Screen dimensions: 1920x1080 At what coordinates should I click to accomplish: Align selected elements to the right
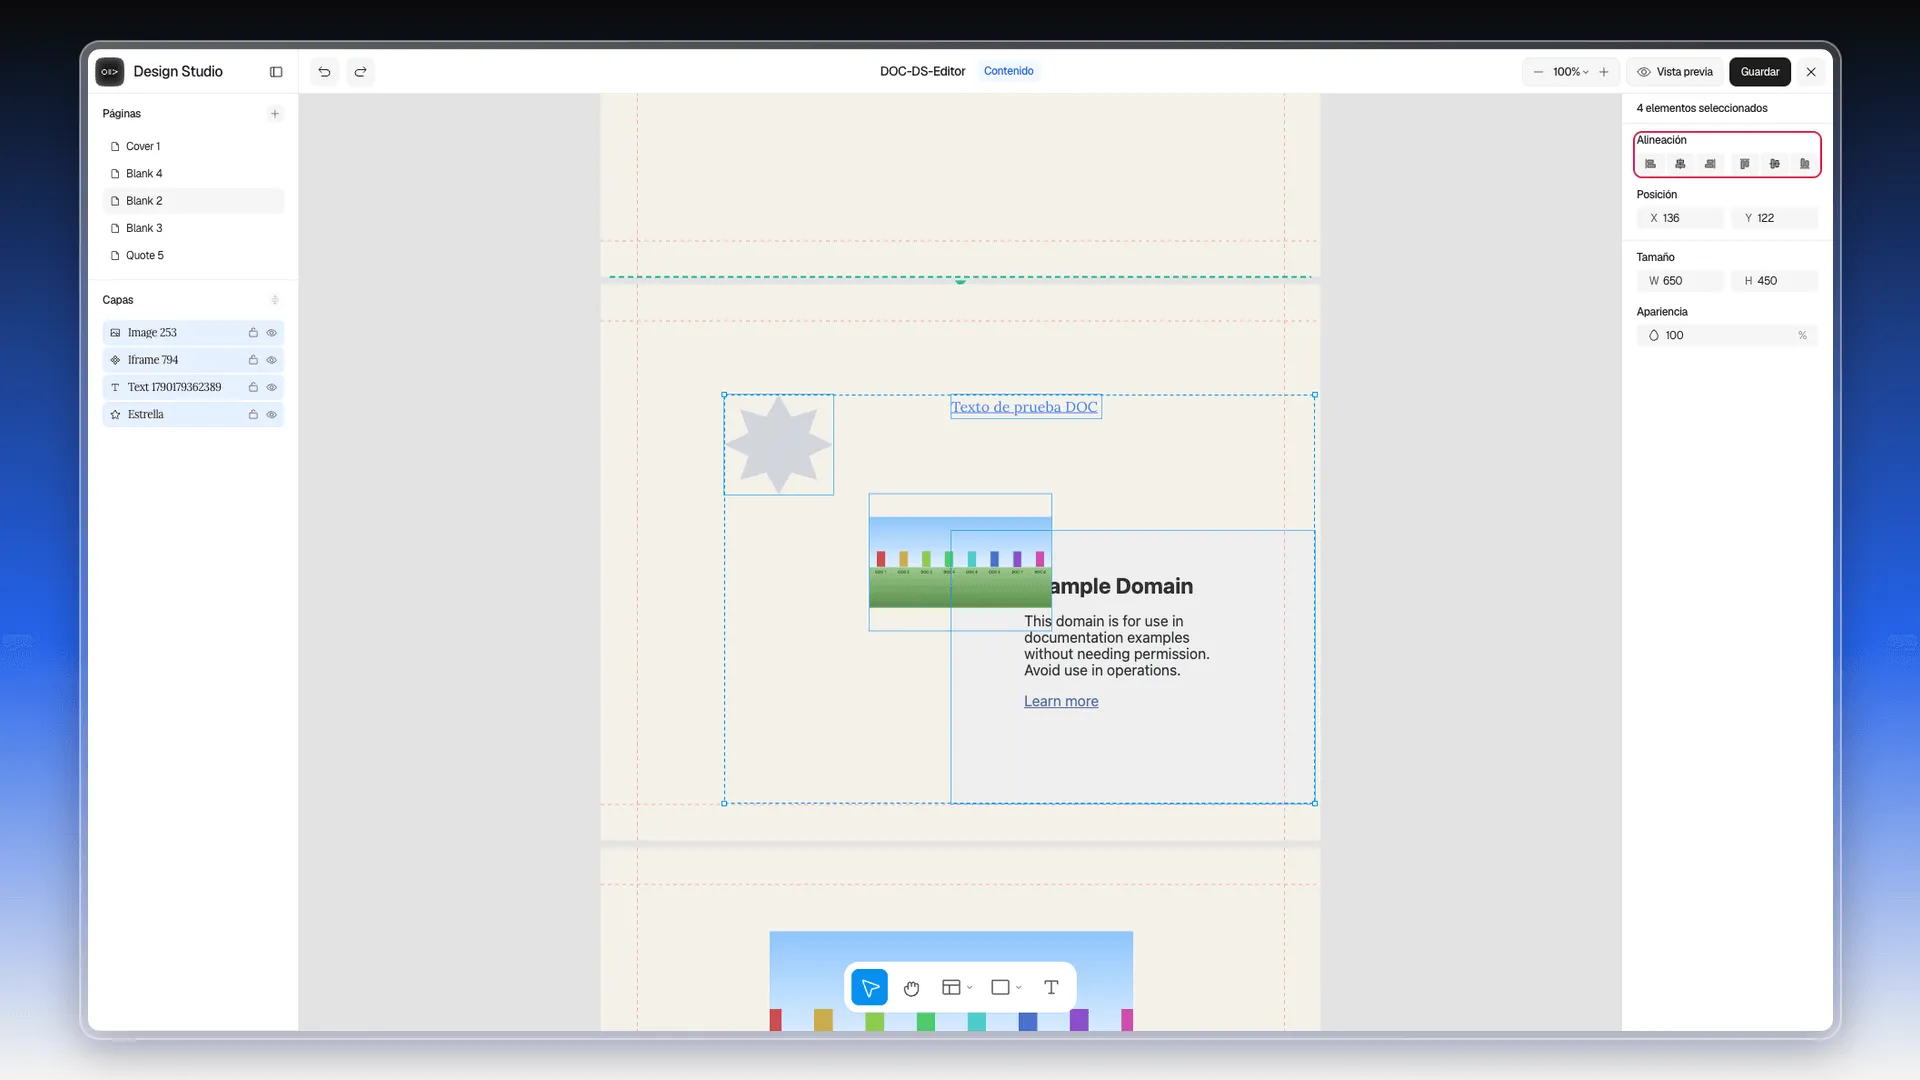(x=1710, y=164)
